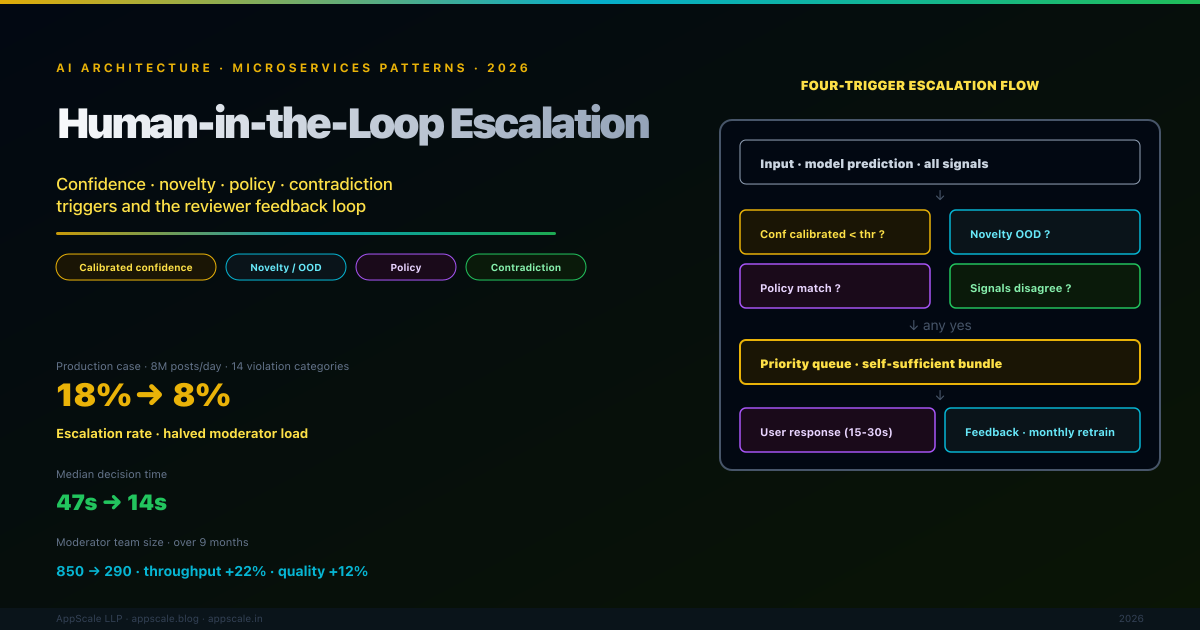This screenshot has height=630, width=1200.
Task: Click the 850 → 290 throughput stat line
Action: click(212, 571)
